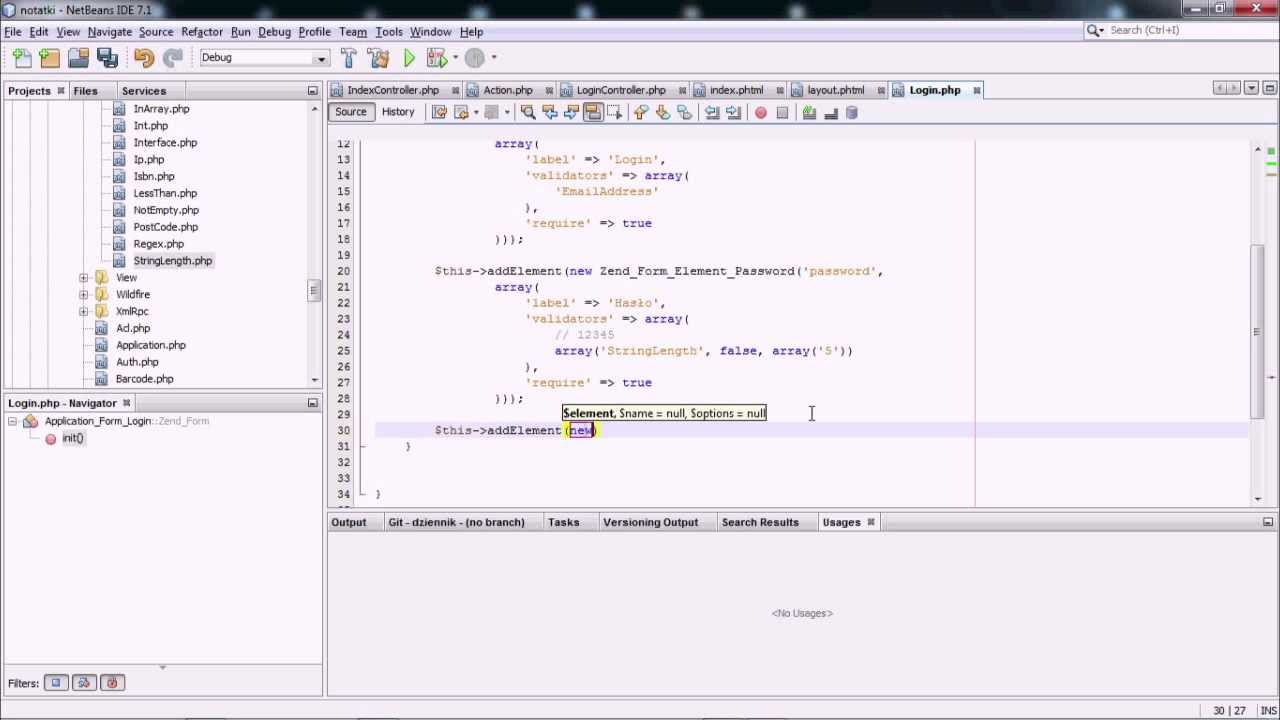Viewport: 1280px width, 720px height.
Task: Click the New Project toolbar icon
Action: click(x=50, y=58)
